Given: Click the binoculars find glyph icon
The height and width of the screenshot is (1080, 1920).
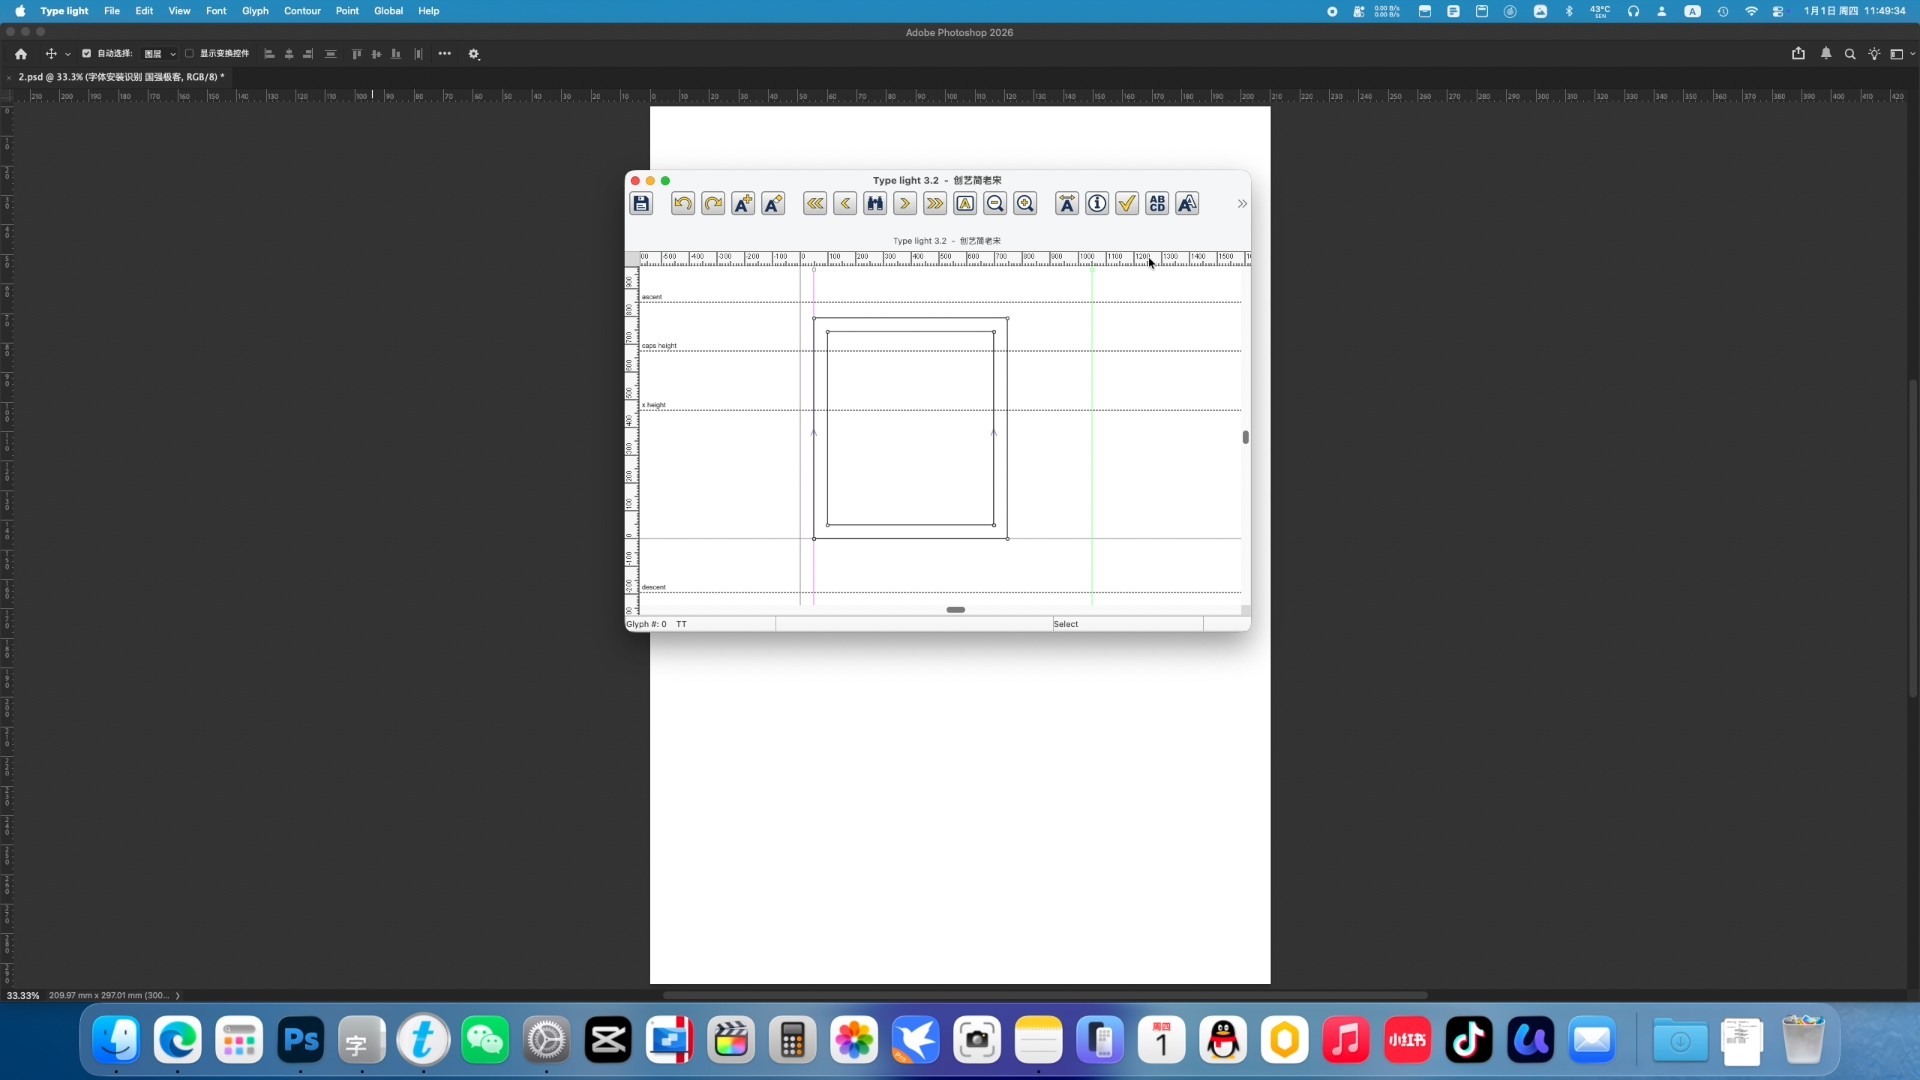Looking at the screenshot, I should [875, 204].
